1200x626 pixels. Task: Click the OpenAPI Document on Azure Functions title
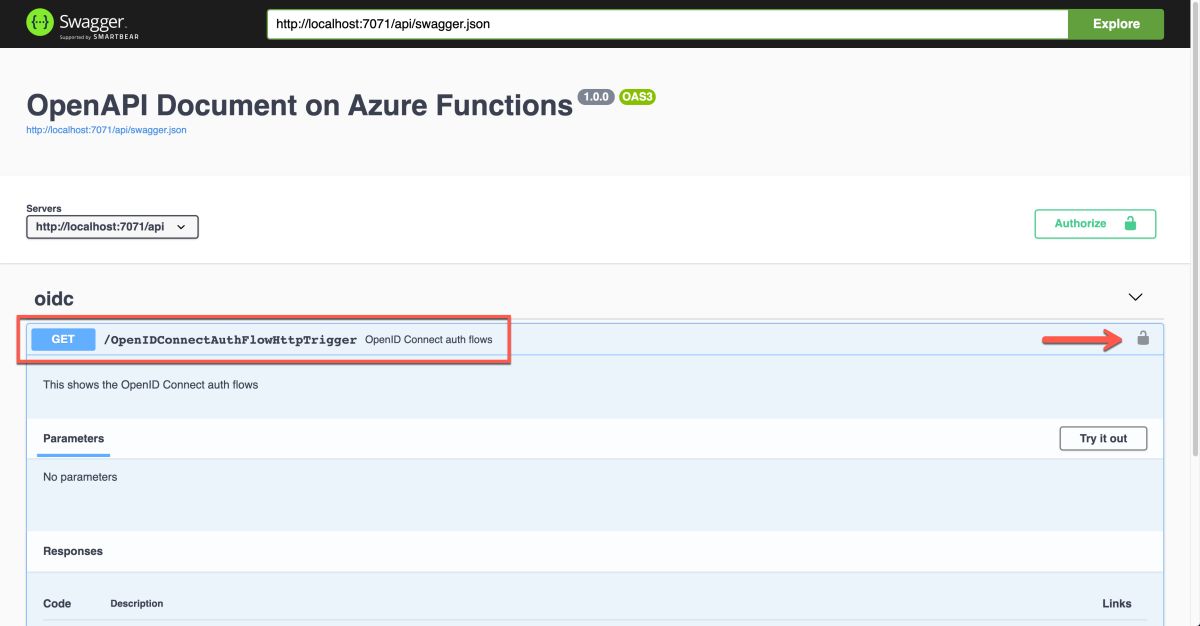(299, 105)
